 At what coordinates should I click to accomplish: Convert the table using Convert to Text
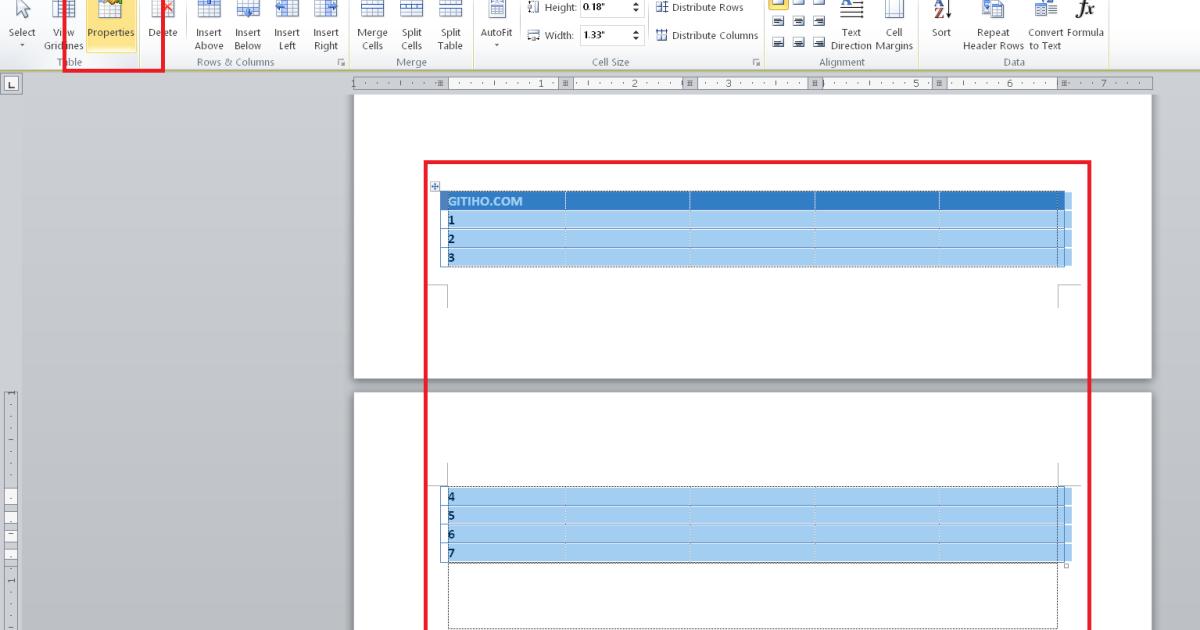1045,25
